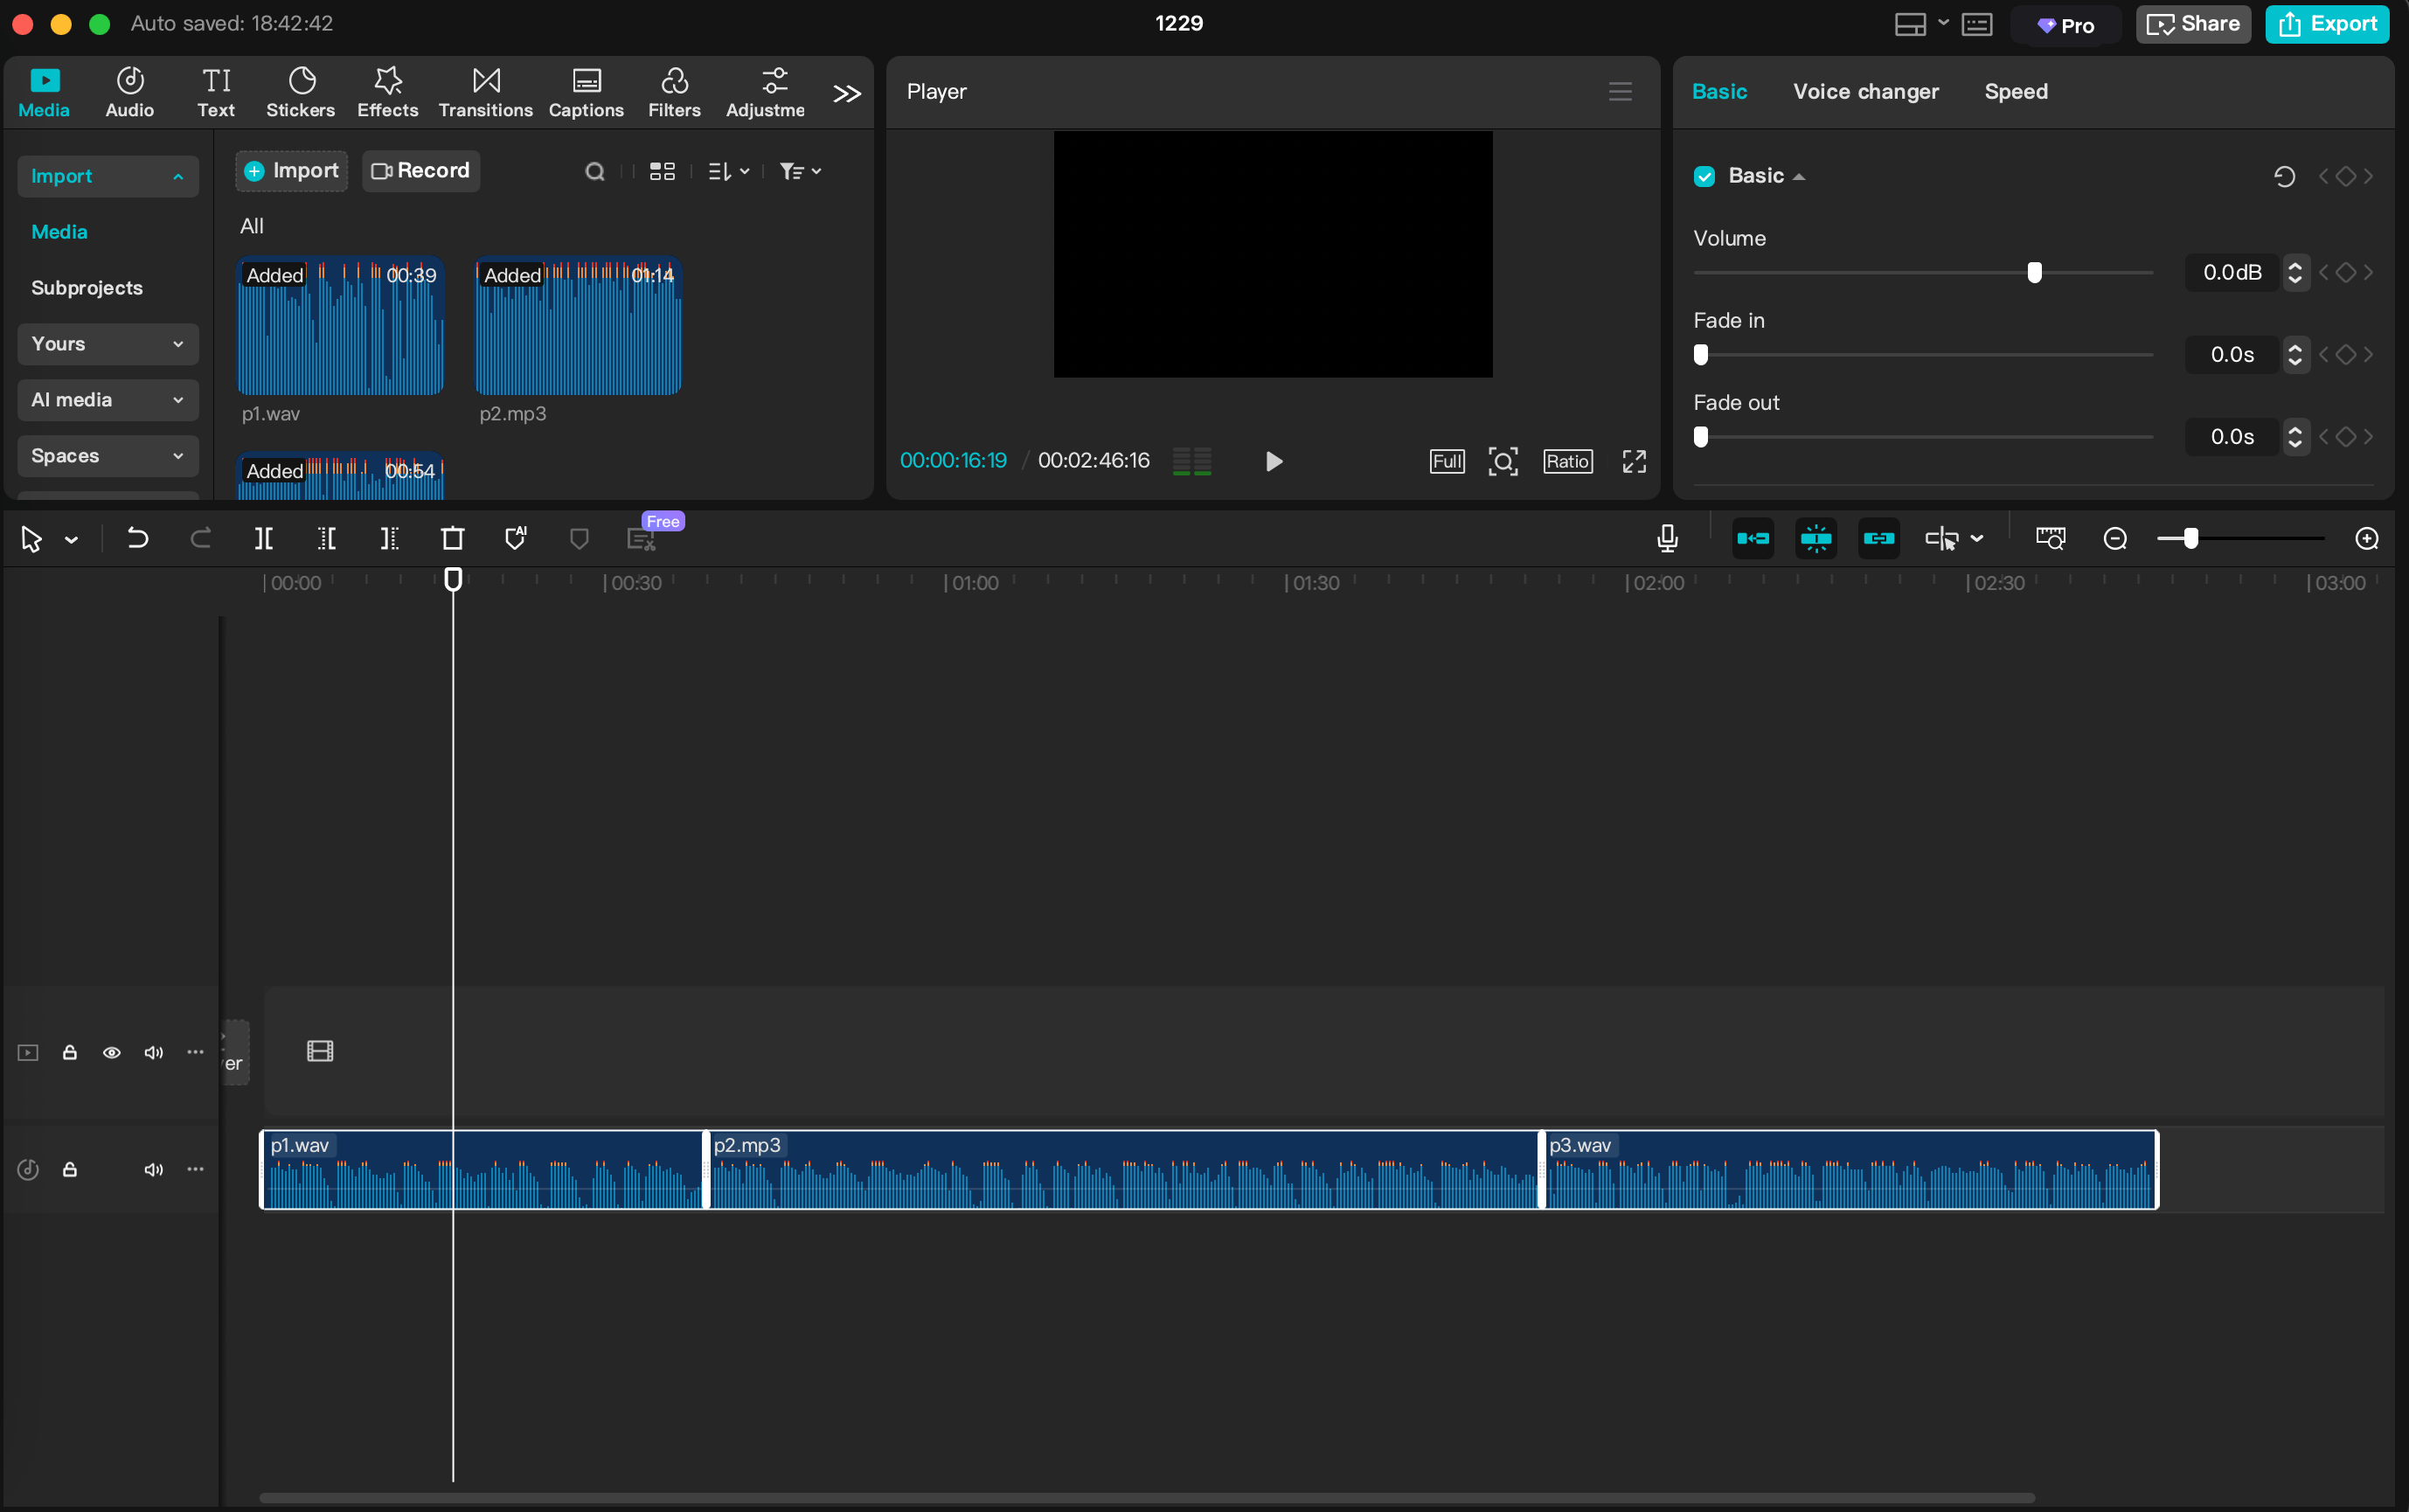The height and width of the screenshot is (1512, 2409).
Task: Click the Delete (trash) icon in timeline toolbar
Action: pyautogui.click(x=452, y=538)
